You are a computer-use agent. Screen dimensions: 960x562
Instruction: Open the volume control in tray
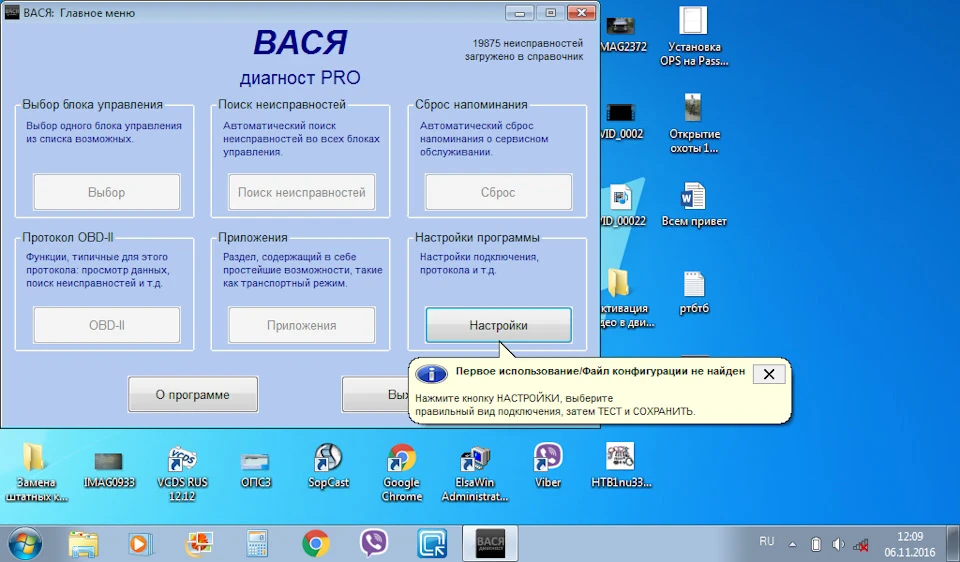click(838, 544)
